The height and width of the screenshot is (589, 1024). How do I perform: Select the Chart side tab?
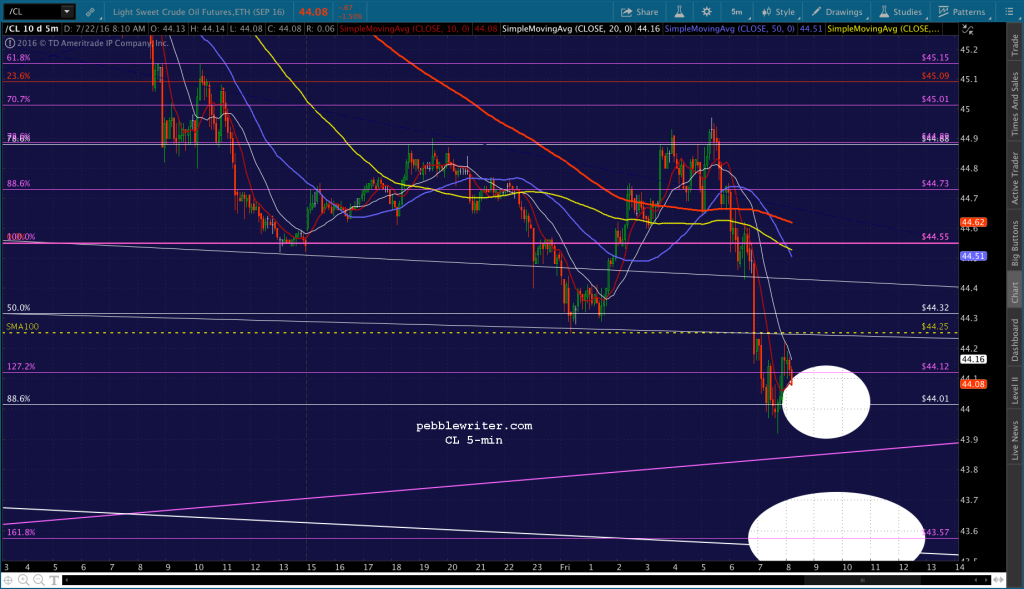click(1015, 292)
